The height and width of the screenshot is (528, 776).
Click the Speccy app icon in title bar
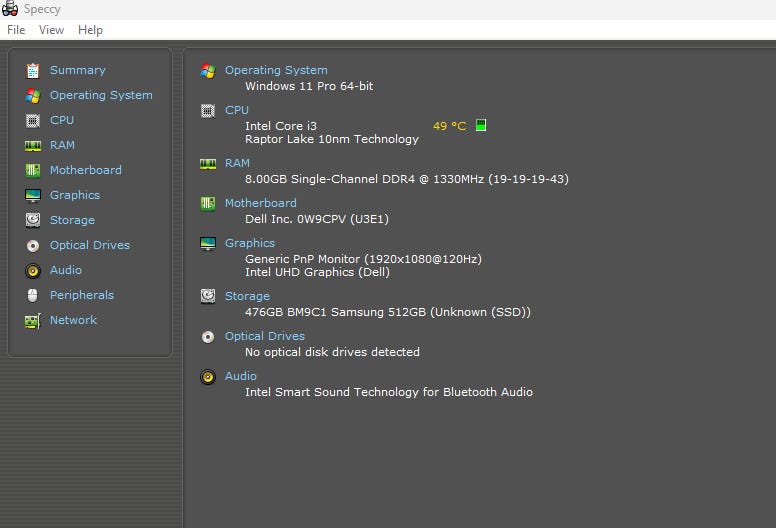tap(10, 9)
